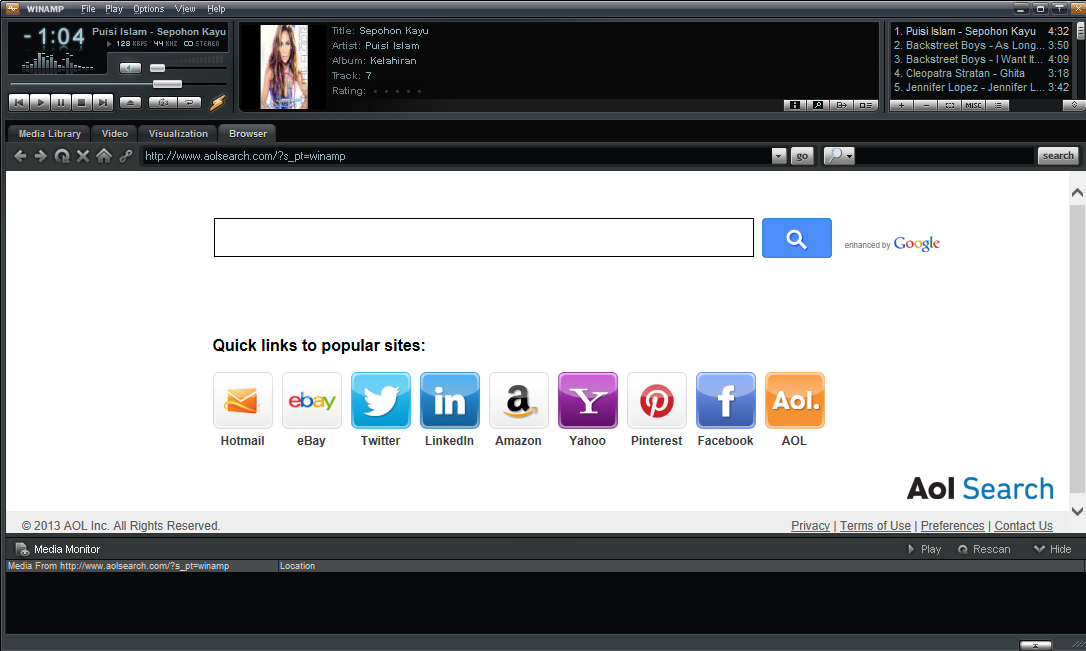
Task: Click the blue AOL search magnifier button
Action: point(796,238)
